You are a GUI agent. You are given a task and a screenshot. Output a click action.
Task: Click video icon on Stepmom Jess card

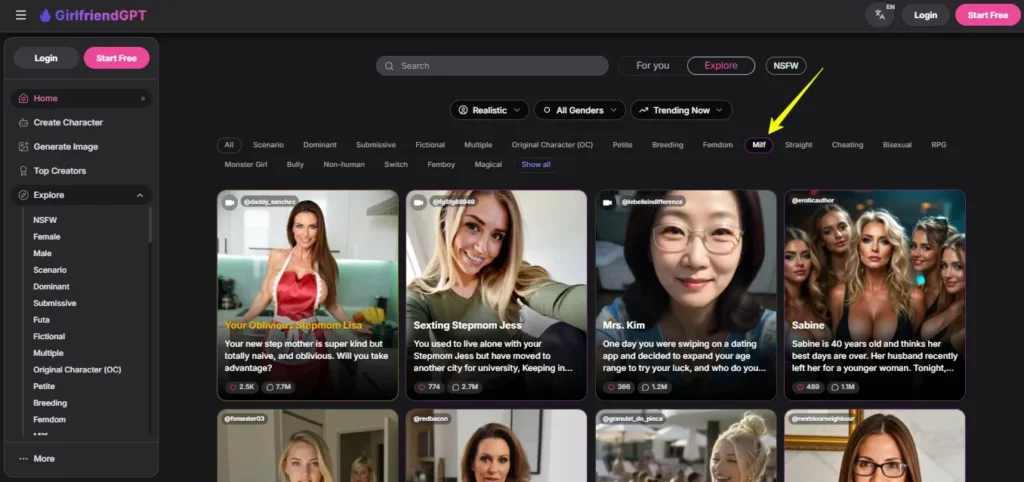coord(419,202)
